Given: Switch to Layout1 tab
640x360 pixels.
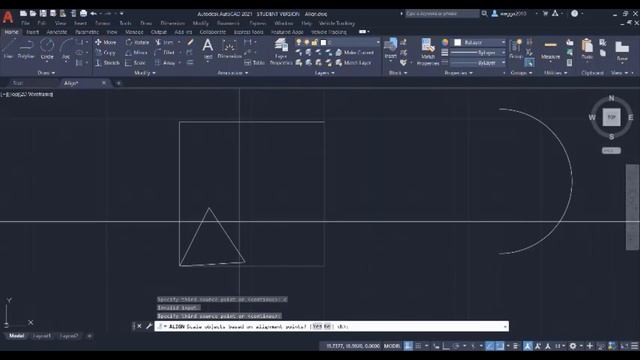Looking at the screenshot, I should tap(42, 336).
